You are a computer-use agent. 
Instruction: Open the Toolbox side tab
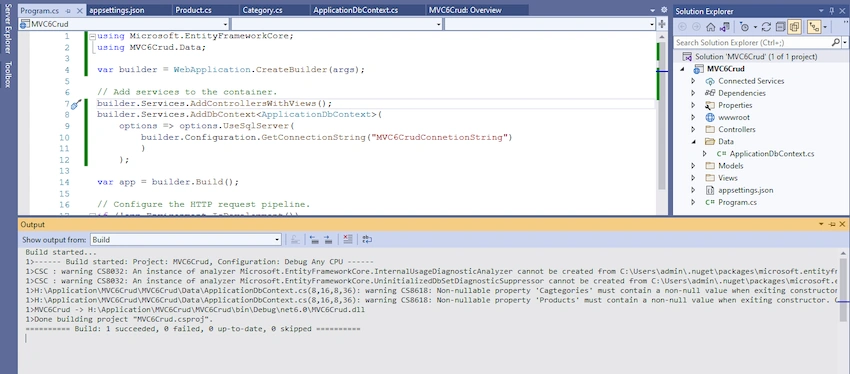8,75
